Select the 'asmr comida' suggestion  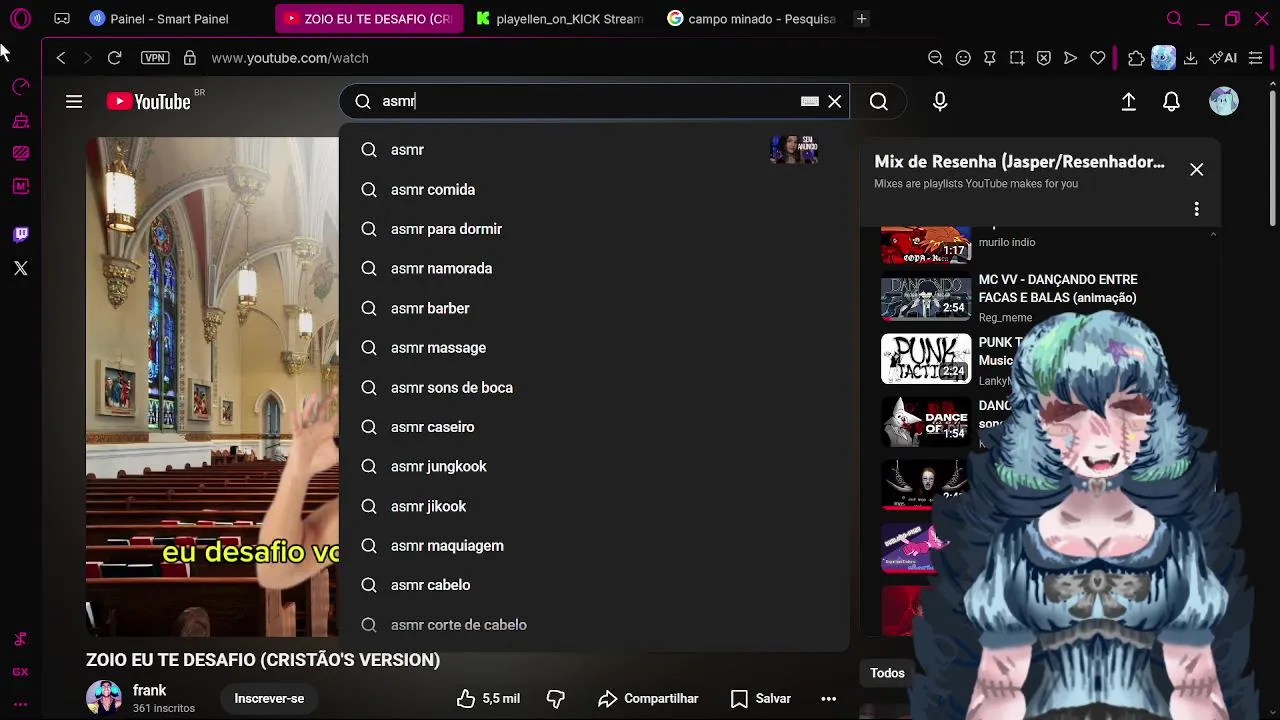pyautogui.click(x=595, y=189)
